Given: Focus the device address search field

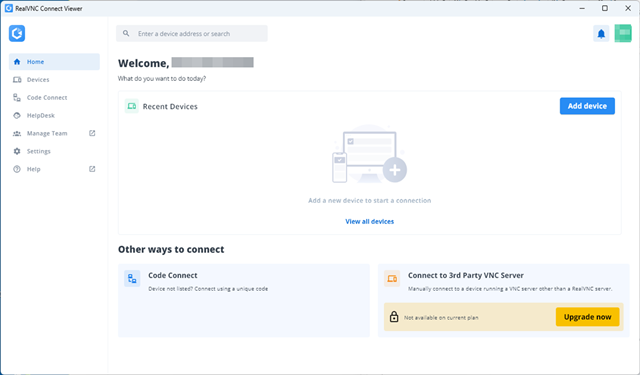Looking at the screenshot, I should [x=192, y=33].
